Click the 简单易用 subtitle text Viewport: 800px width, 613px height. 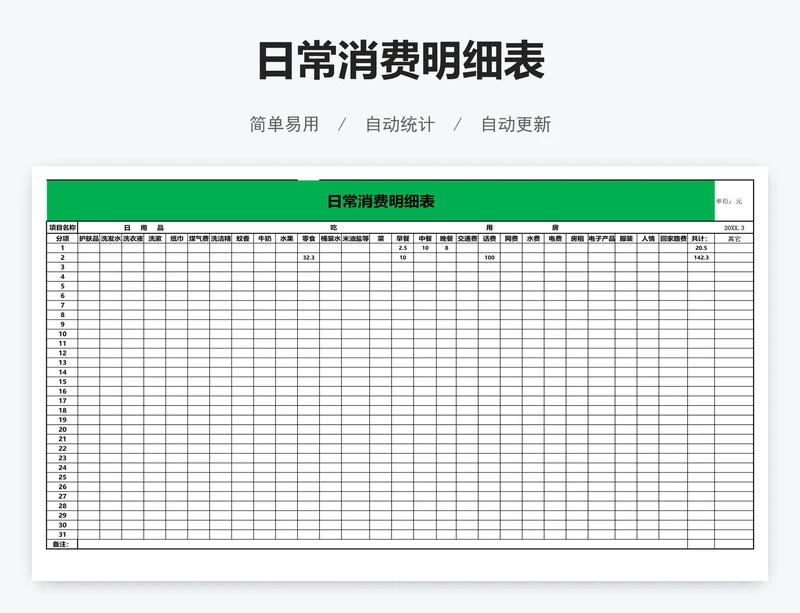pyautogui.click(x=284, y=125)
